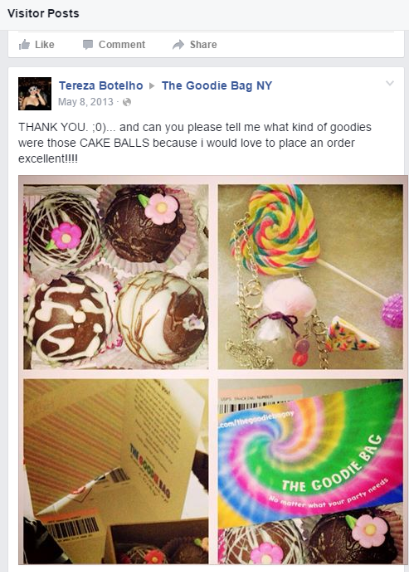Click the pink flower on the chocolate cake ball
The image size is (409, 574).
[x=161, y=208]
